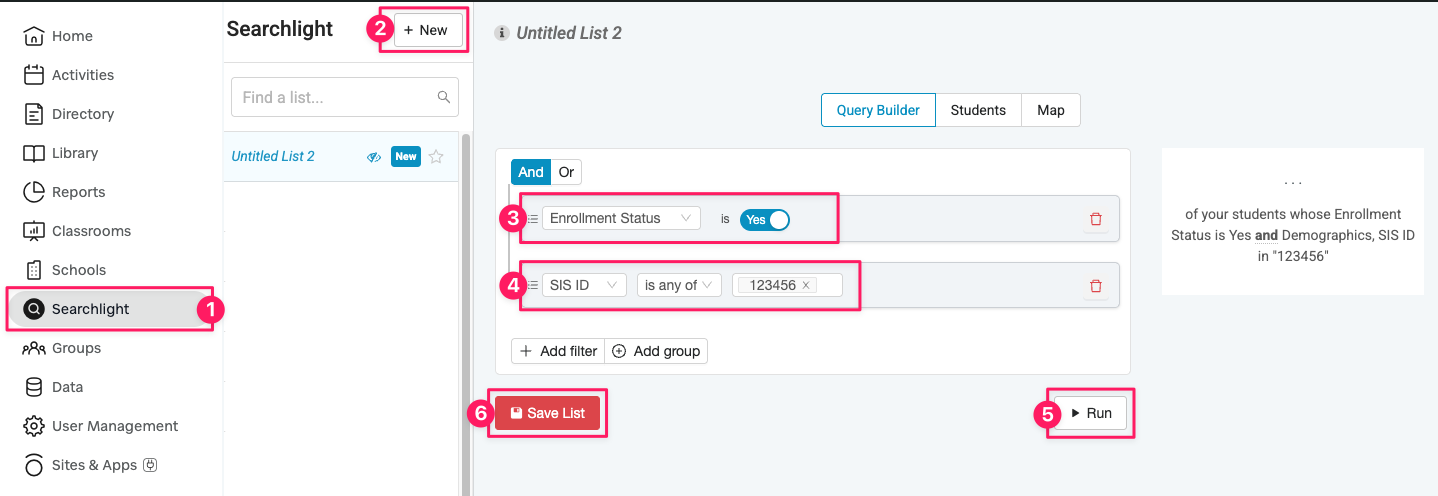Screen dimensions: 1438x496
Task: Click the list panel vertical scrollbar
Action: point(465,300)
